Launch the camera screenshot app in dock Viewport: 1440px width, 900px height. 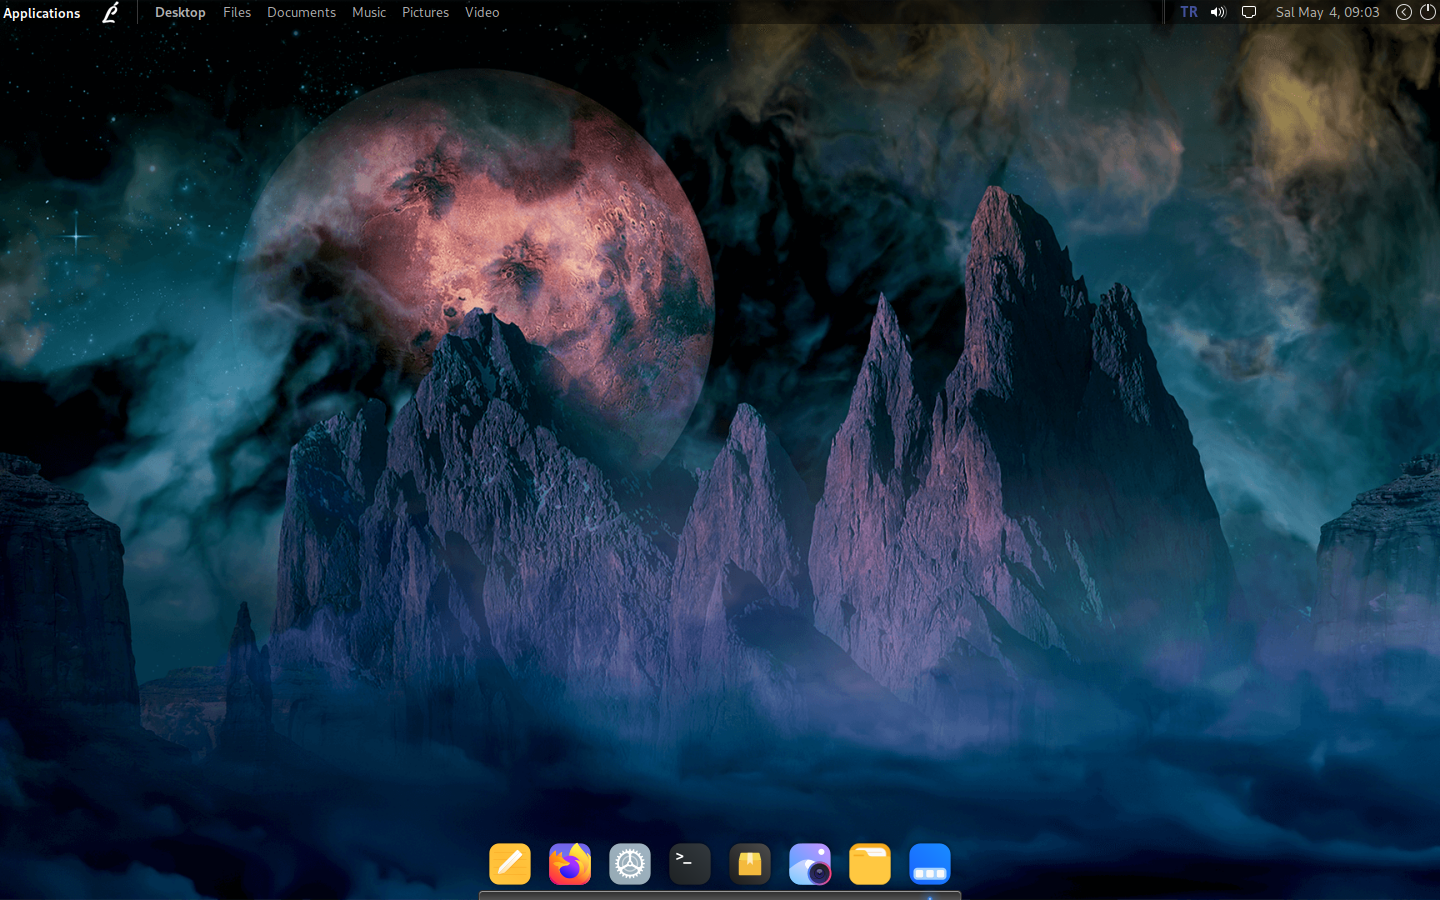(810, 864)
